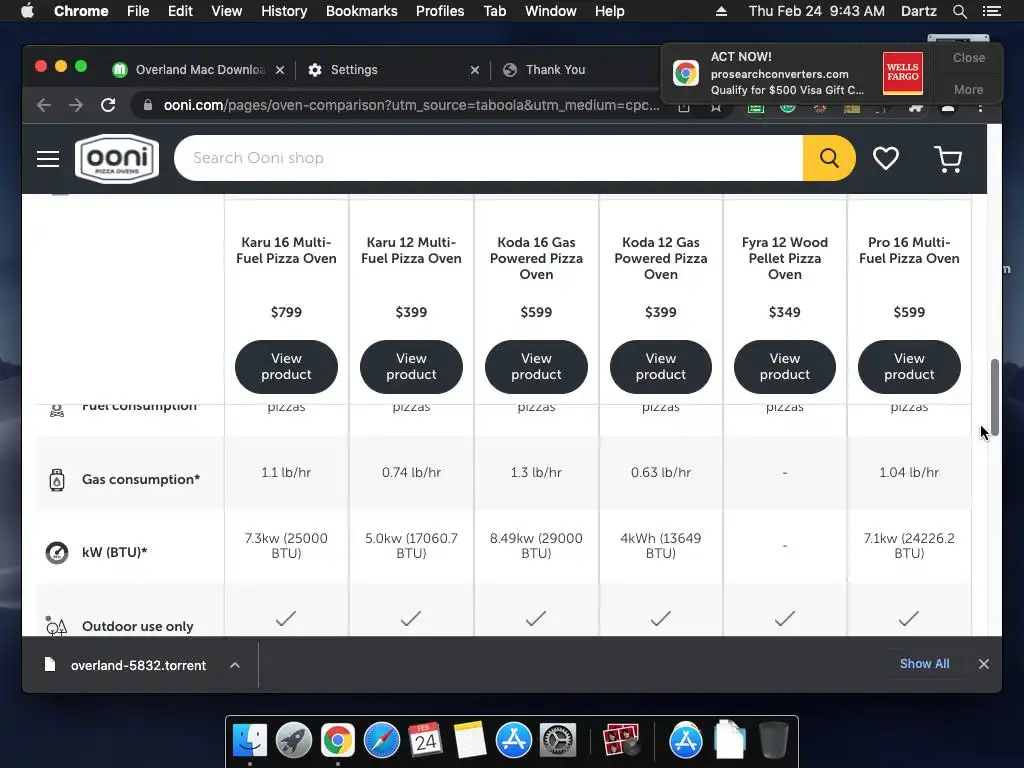Open the Bookmarks menu
The width and height of the screenshot is (1024, 768).
(362, 11)
